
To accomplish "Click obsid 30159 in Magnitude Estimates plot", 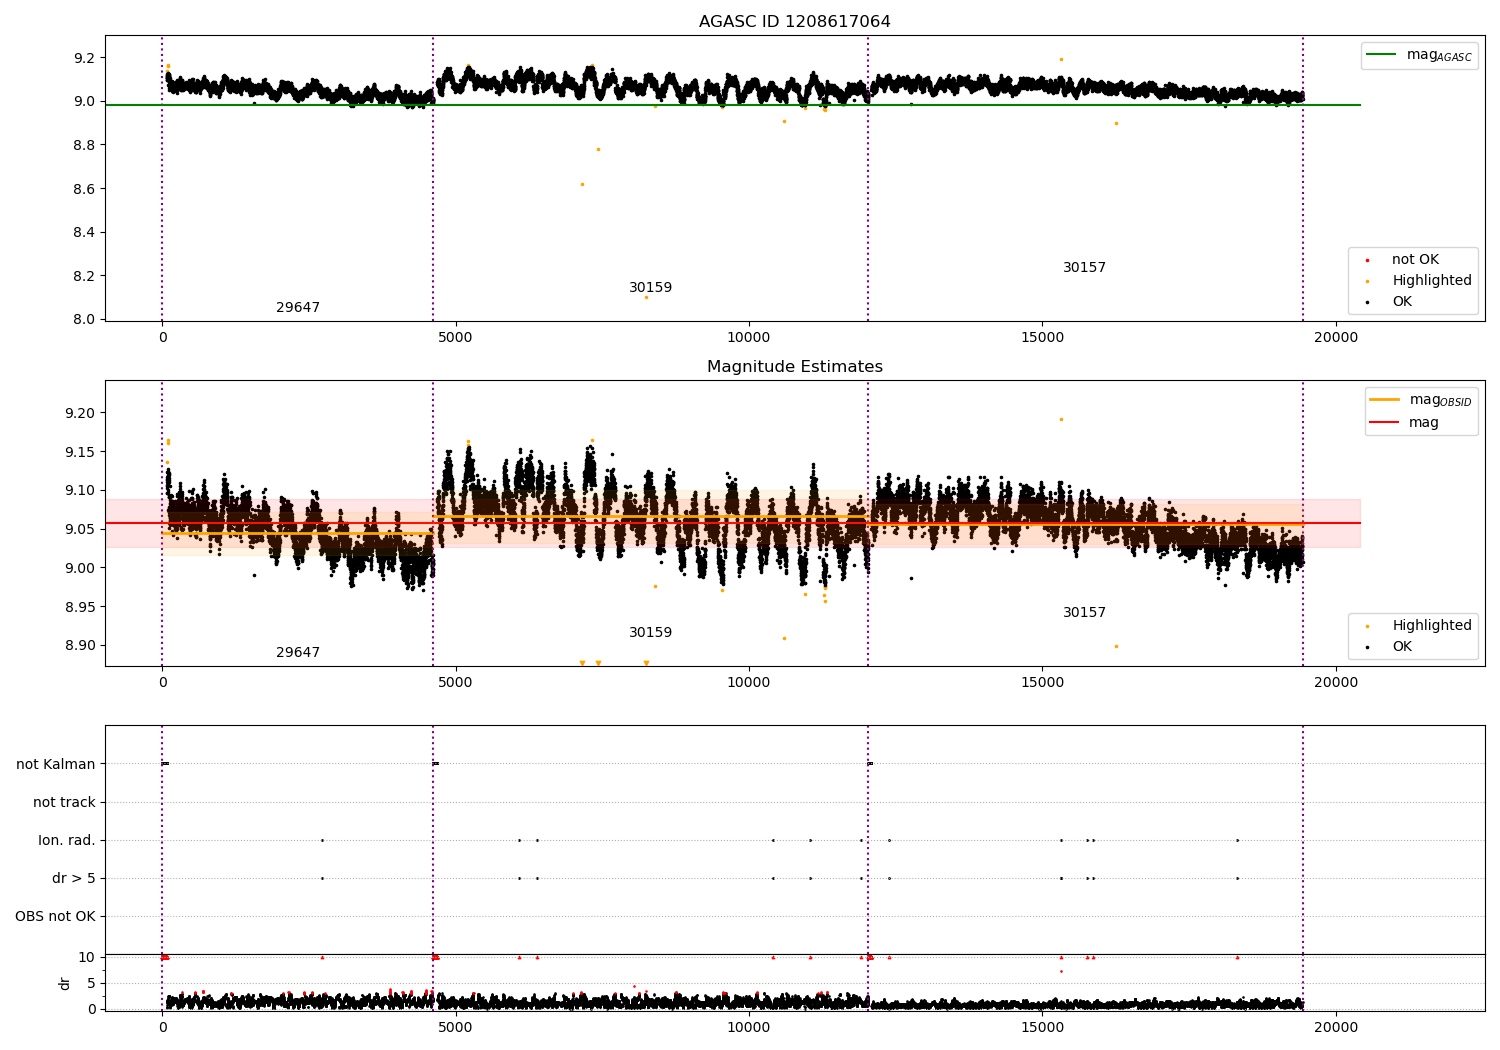I will click(x=650, y=633).
